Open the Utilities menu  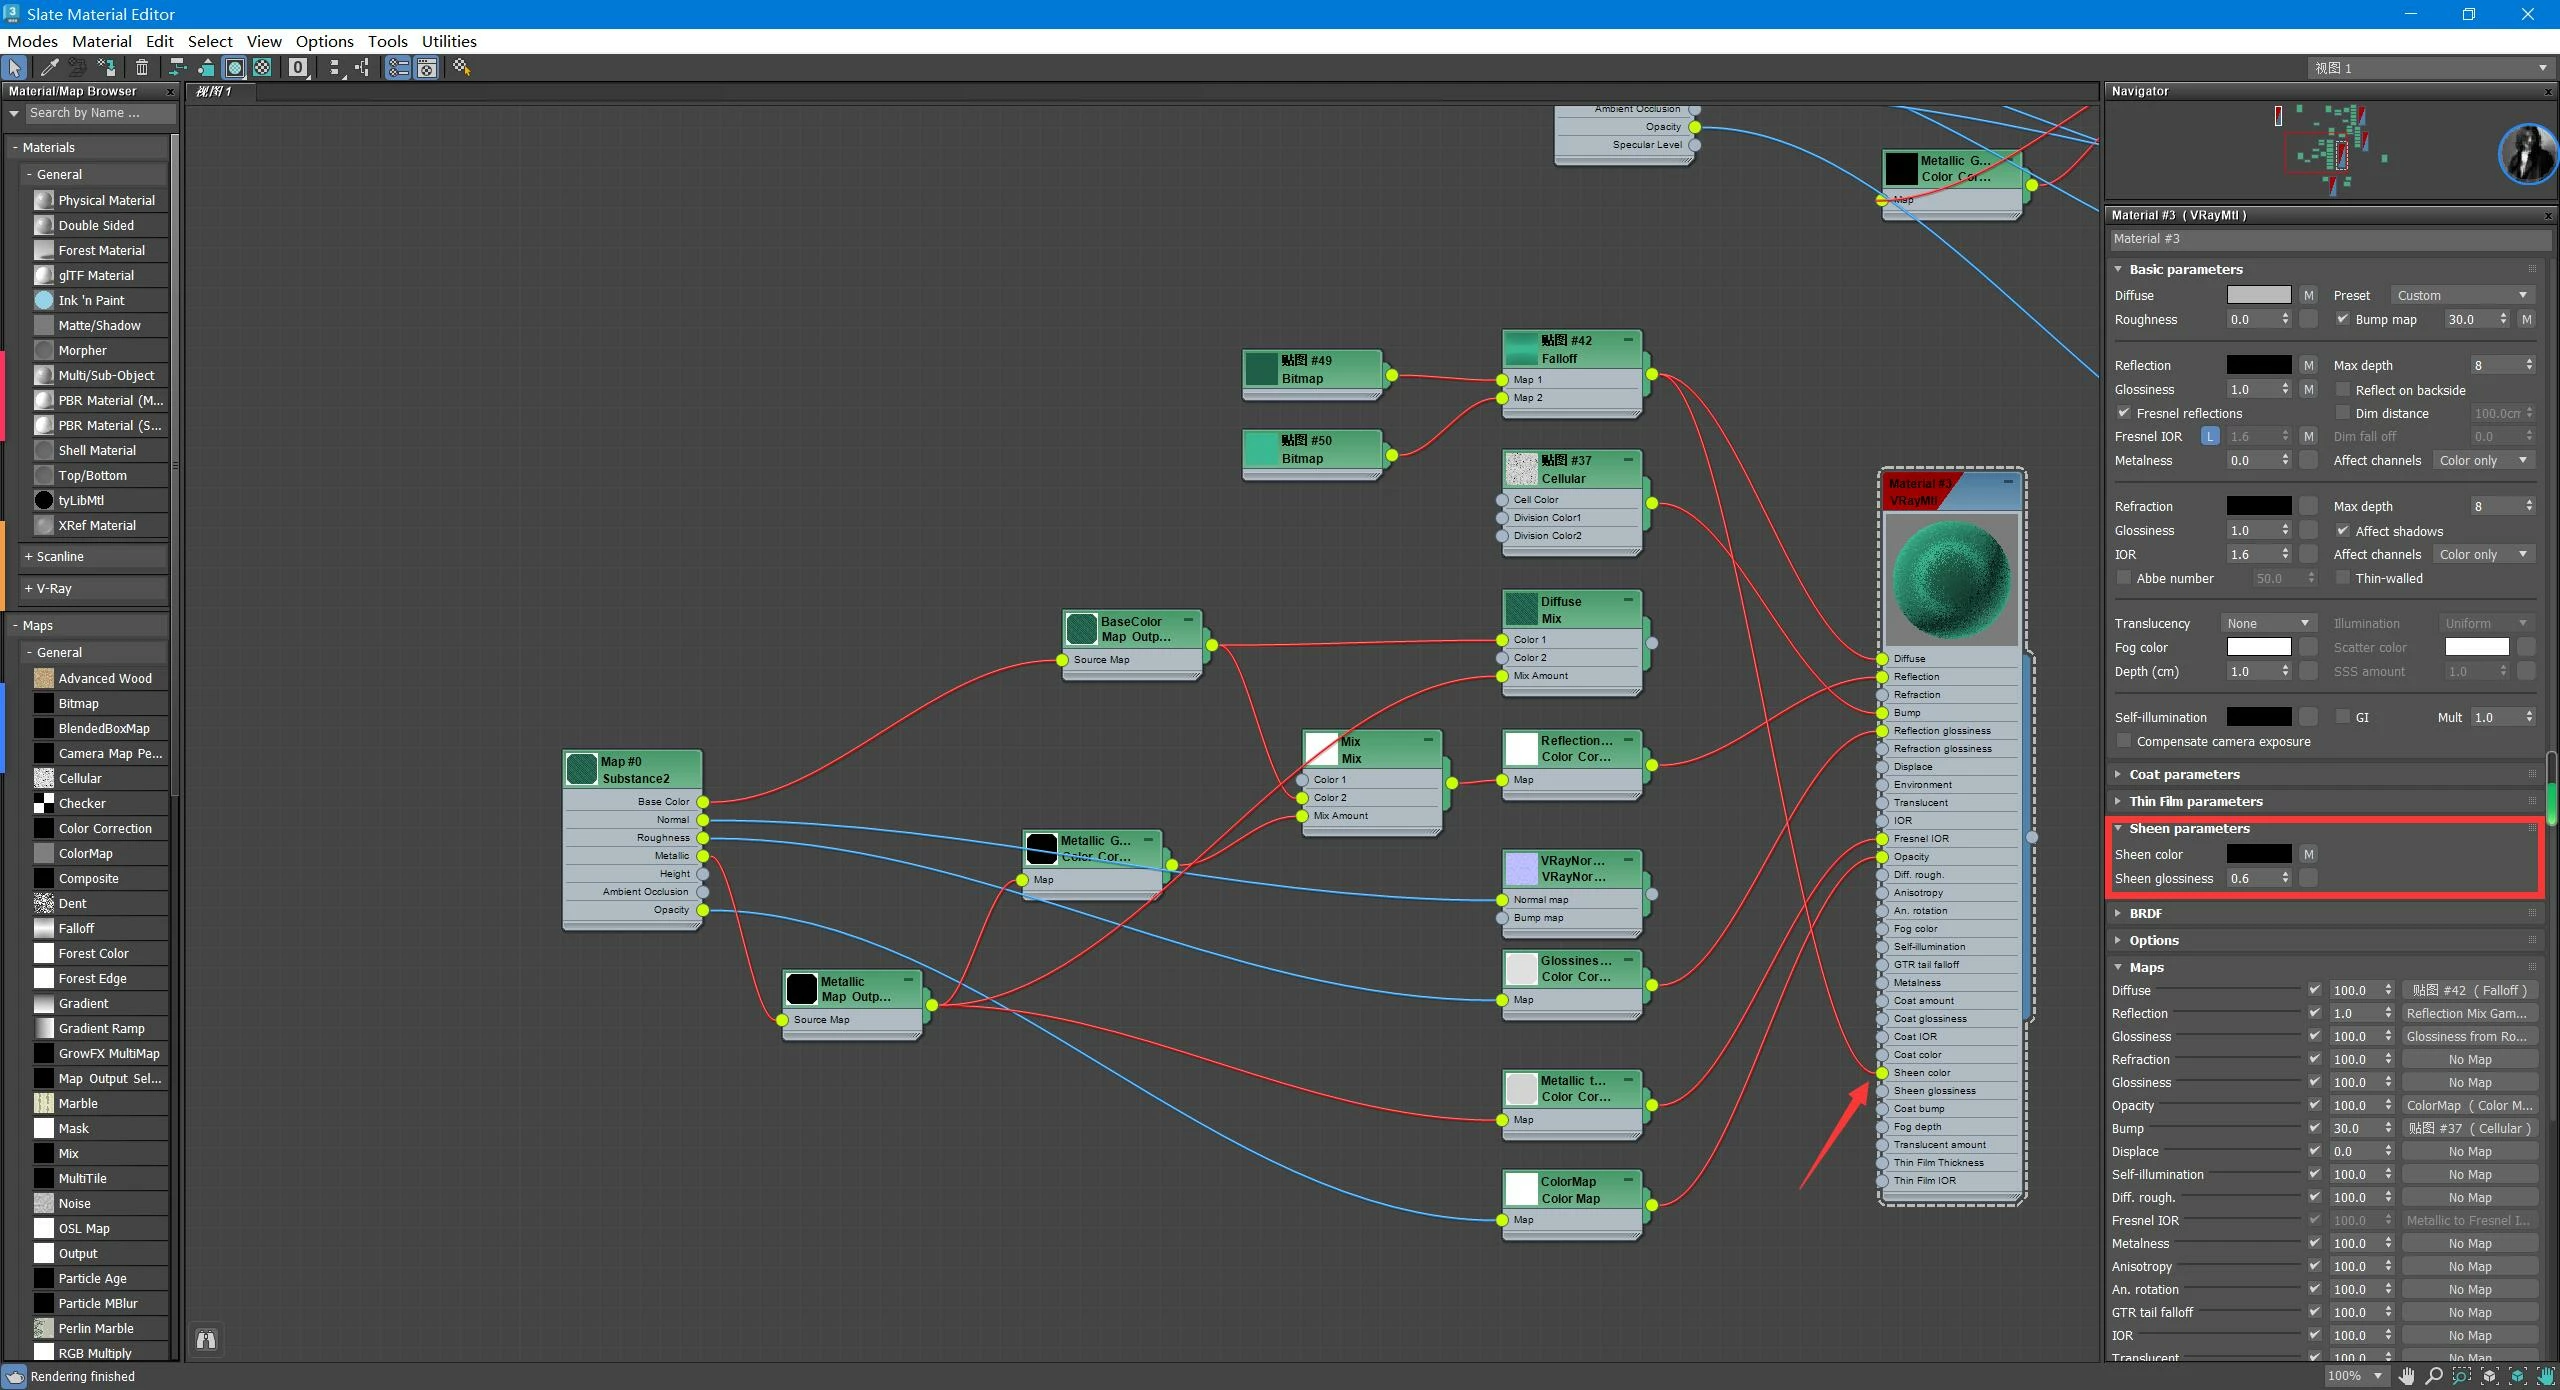pos(448,41)
